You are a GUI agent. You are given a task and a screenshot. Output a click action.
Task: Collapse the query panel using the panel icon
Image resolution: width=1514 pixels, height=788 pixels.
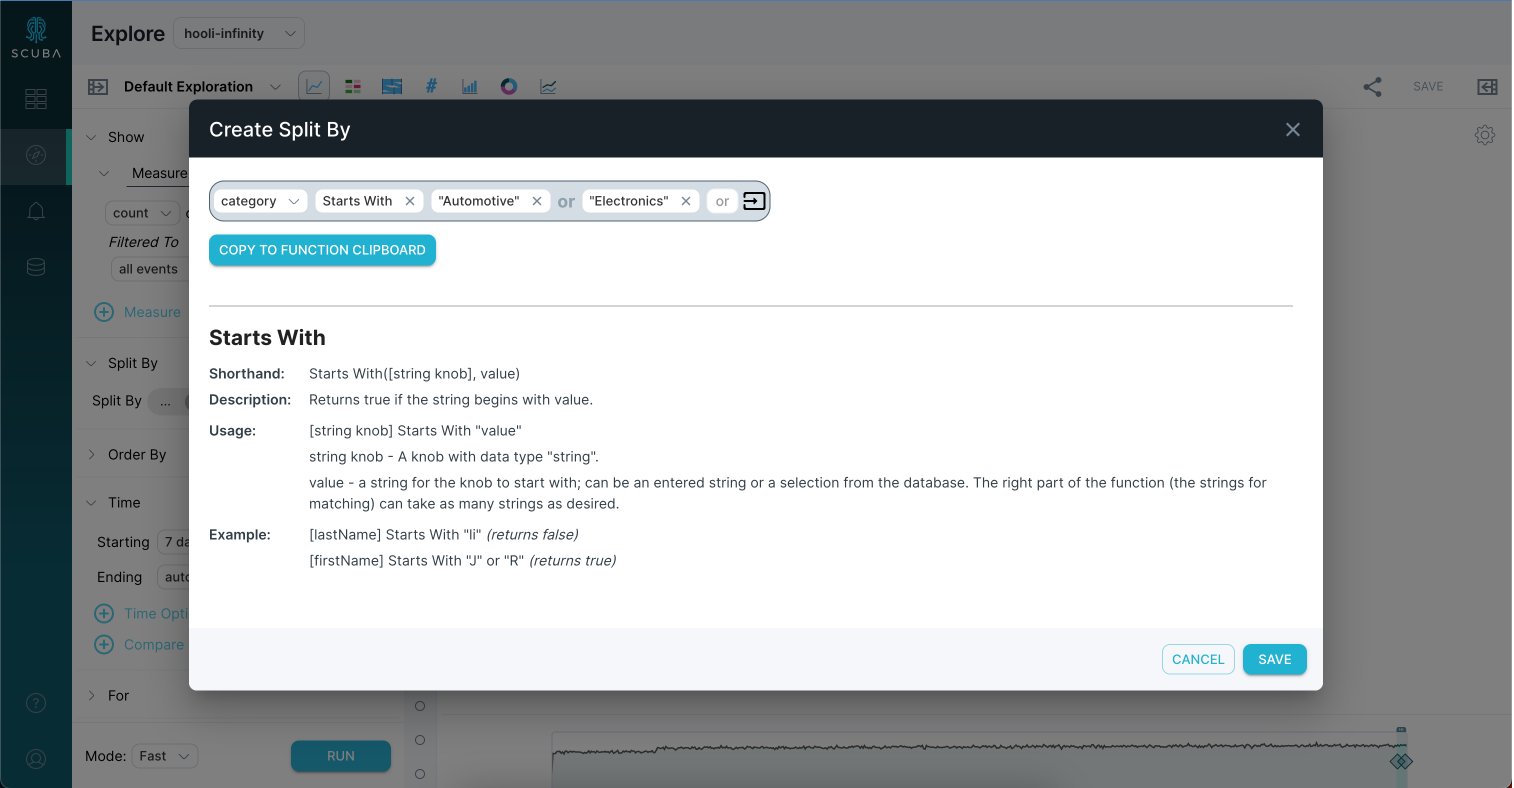pos(98,87)
